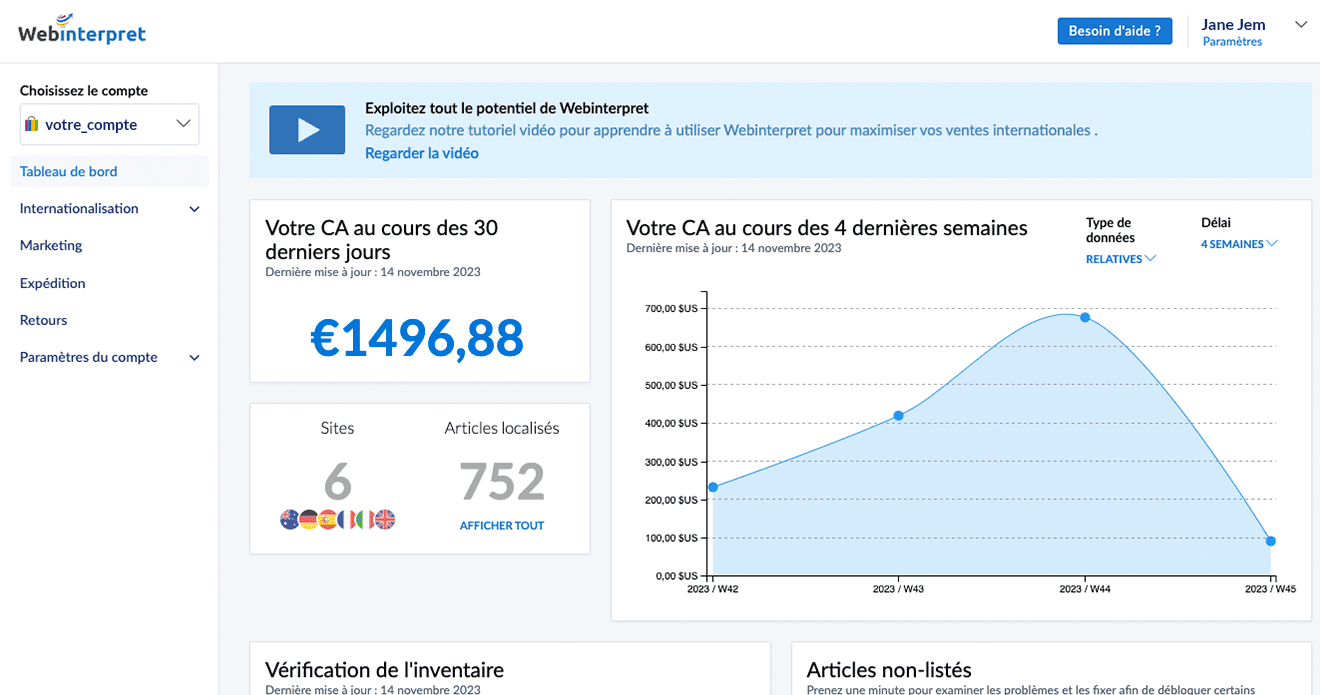Click the AFFICHER TOUT link

click(502, 525)
